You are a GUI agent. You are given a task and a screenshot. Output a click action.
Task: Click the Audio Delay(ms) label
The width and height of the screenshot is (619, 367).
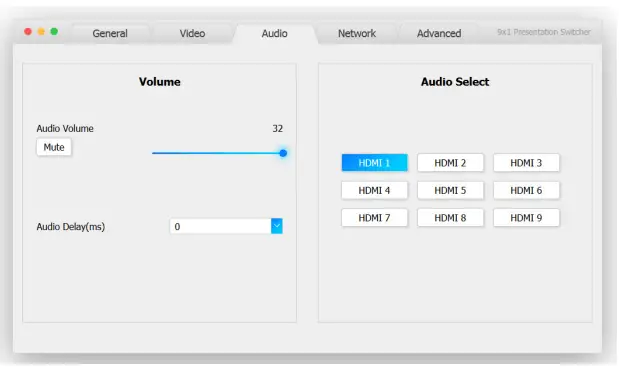pyautogui.click(x=71, y=227)
